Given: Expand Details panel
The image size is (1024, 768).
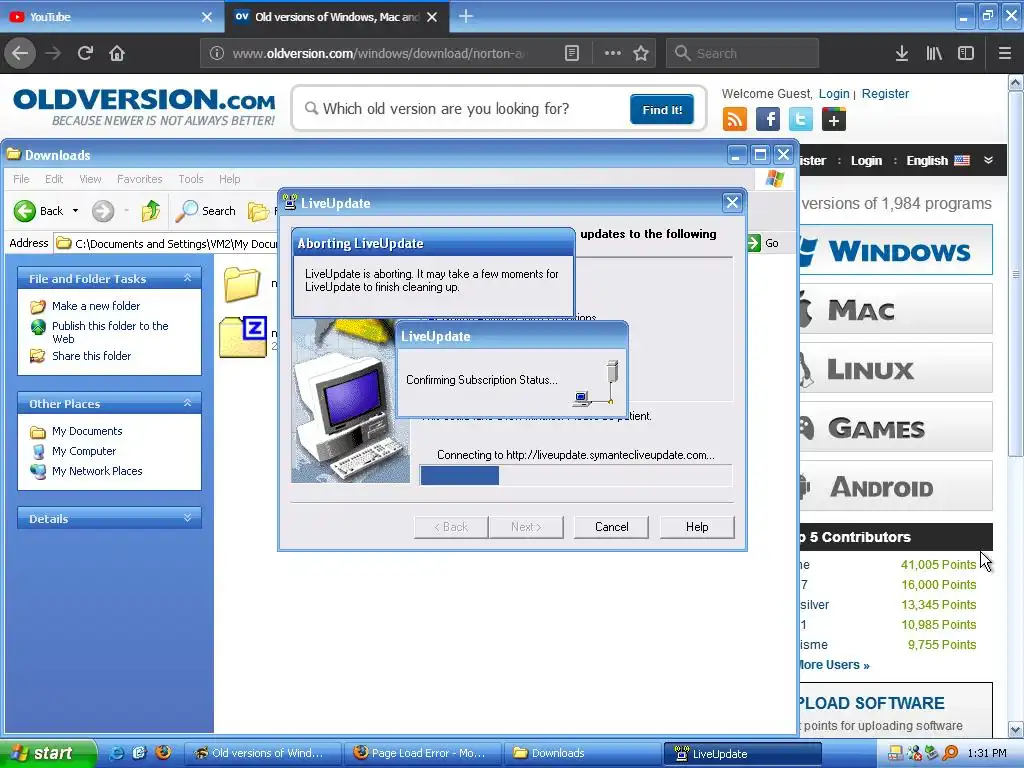Looking at the screenshot, I should click(187, 518).
